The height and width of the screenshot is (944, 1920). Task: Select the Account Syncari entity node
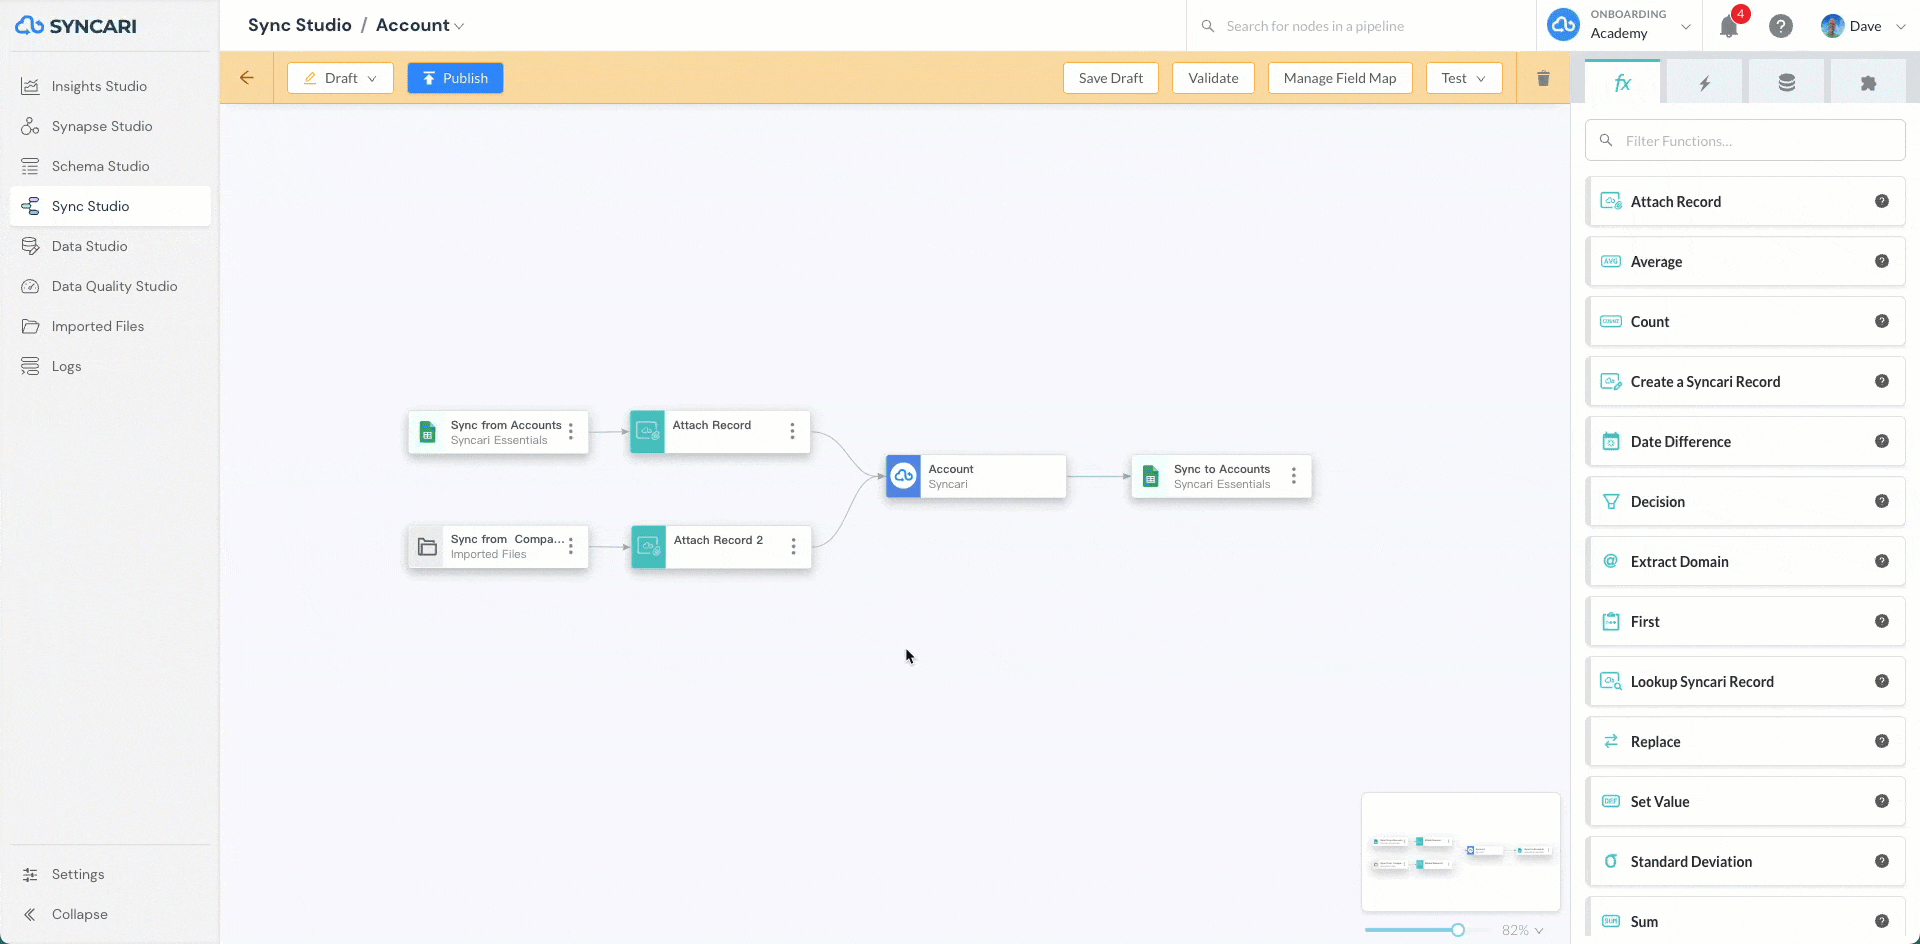[976, 476]
